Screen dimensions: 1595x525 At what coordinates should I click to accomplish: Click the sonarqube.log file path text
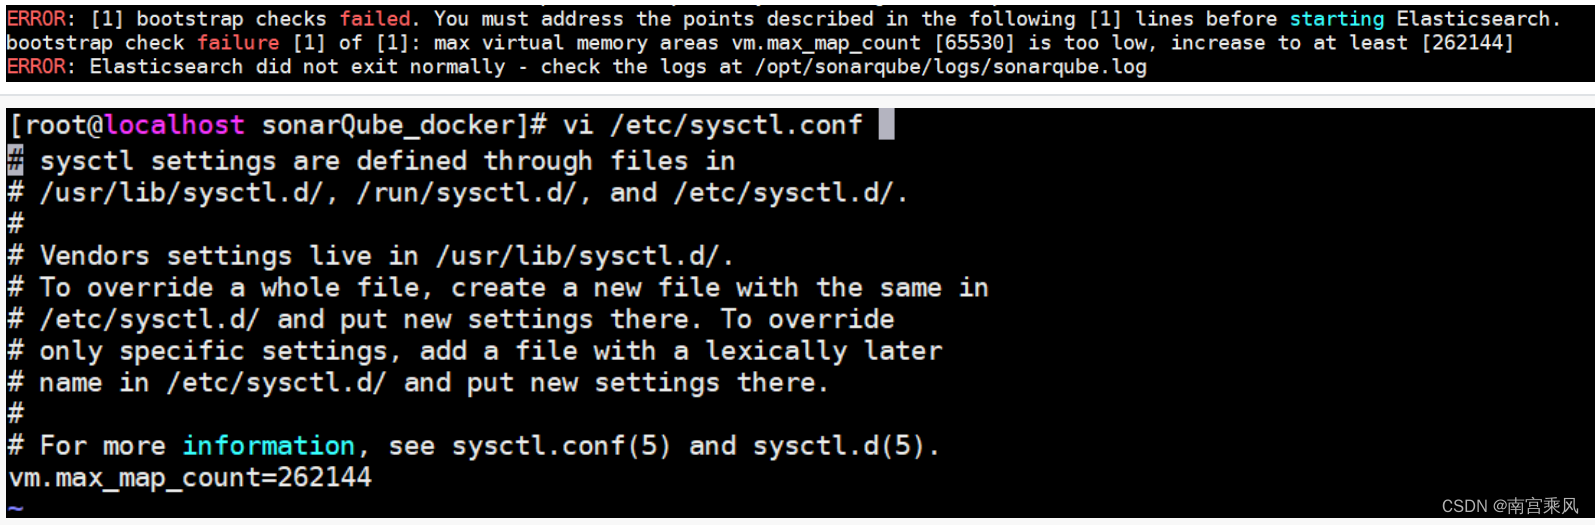click(x=951, y=67)
